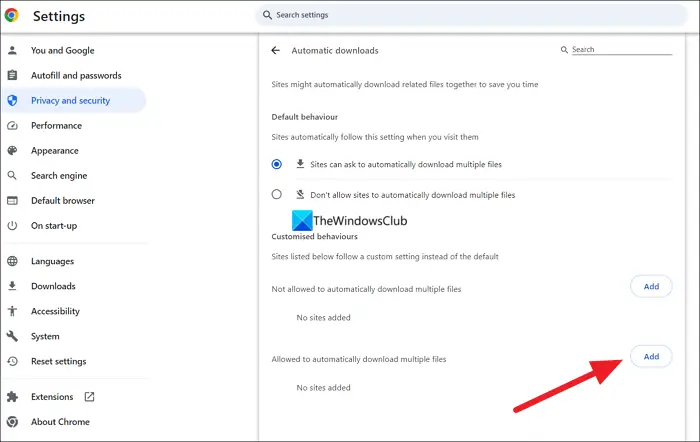
Task: Add site to Allowed to automatically download list
Action: click(x=651, y=356)
